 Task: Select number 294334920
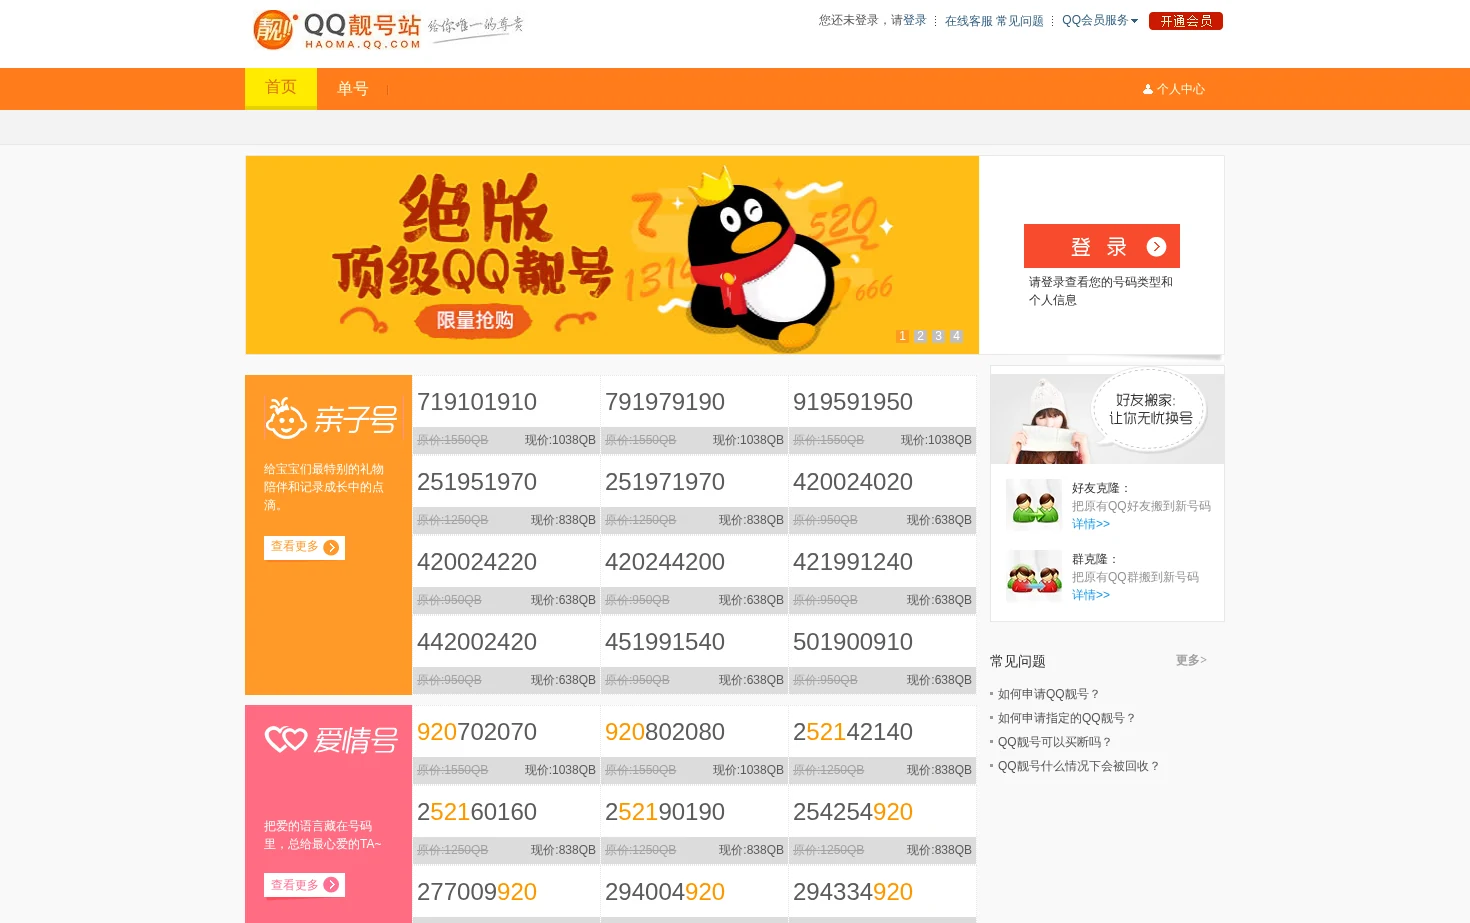click(853, 892)
